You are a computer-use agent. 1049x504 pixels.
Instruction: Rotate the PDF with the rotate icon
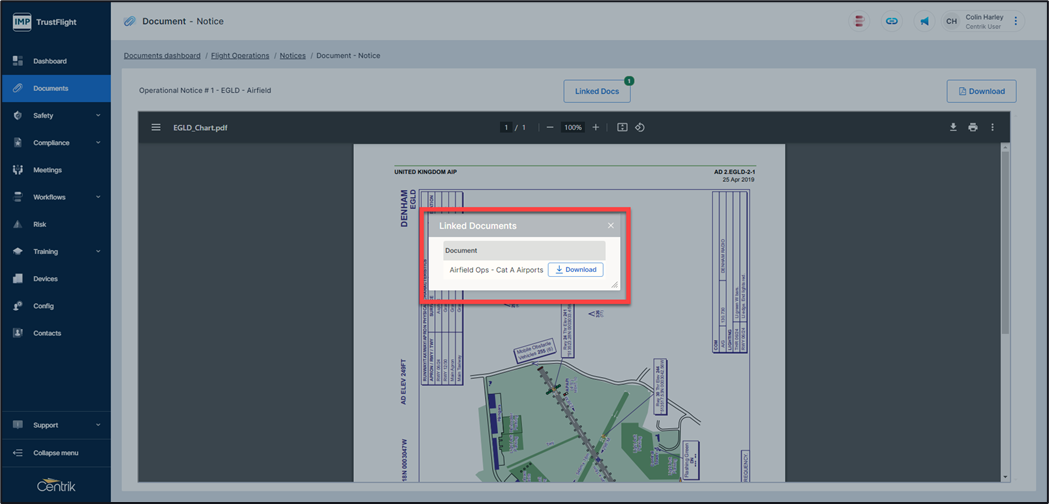640,128
